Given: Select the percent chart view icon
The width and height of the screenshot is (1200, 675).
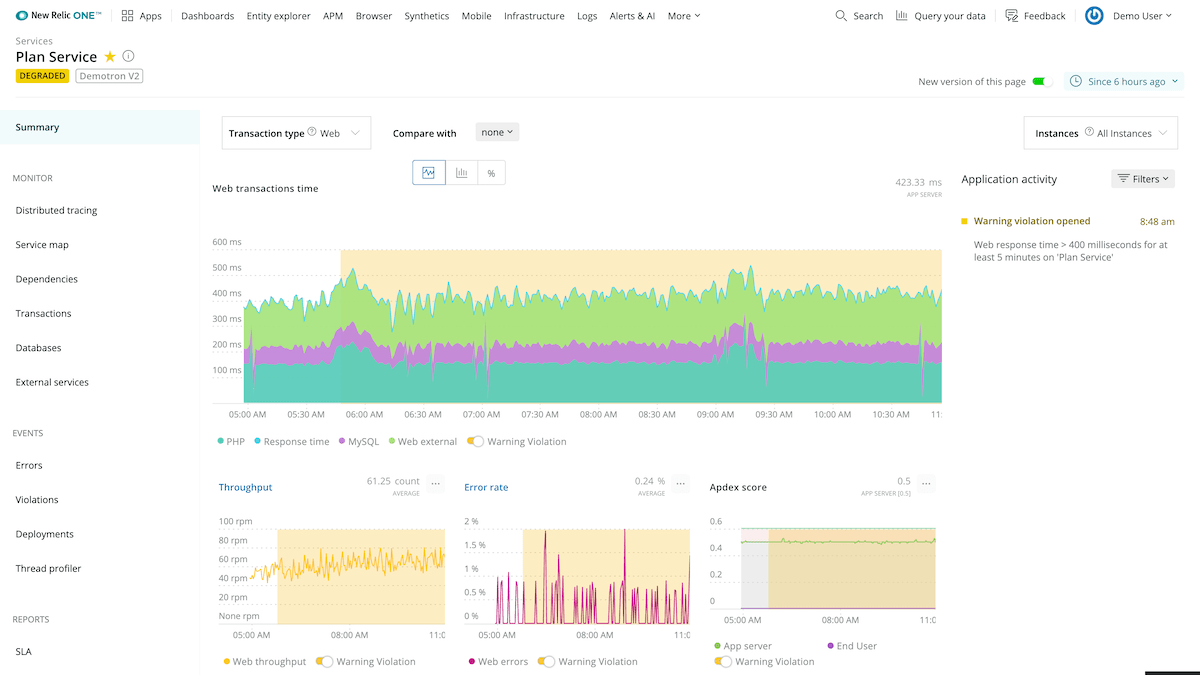Looking at the screenshot, I should tap(491, 173).
